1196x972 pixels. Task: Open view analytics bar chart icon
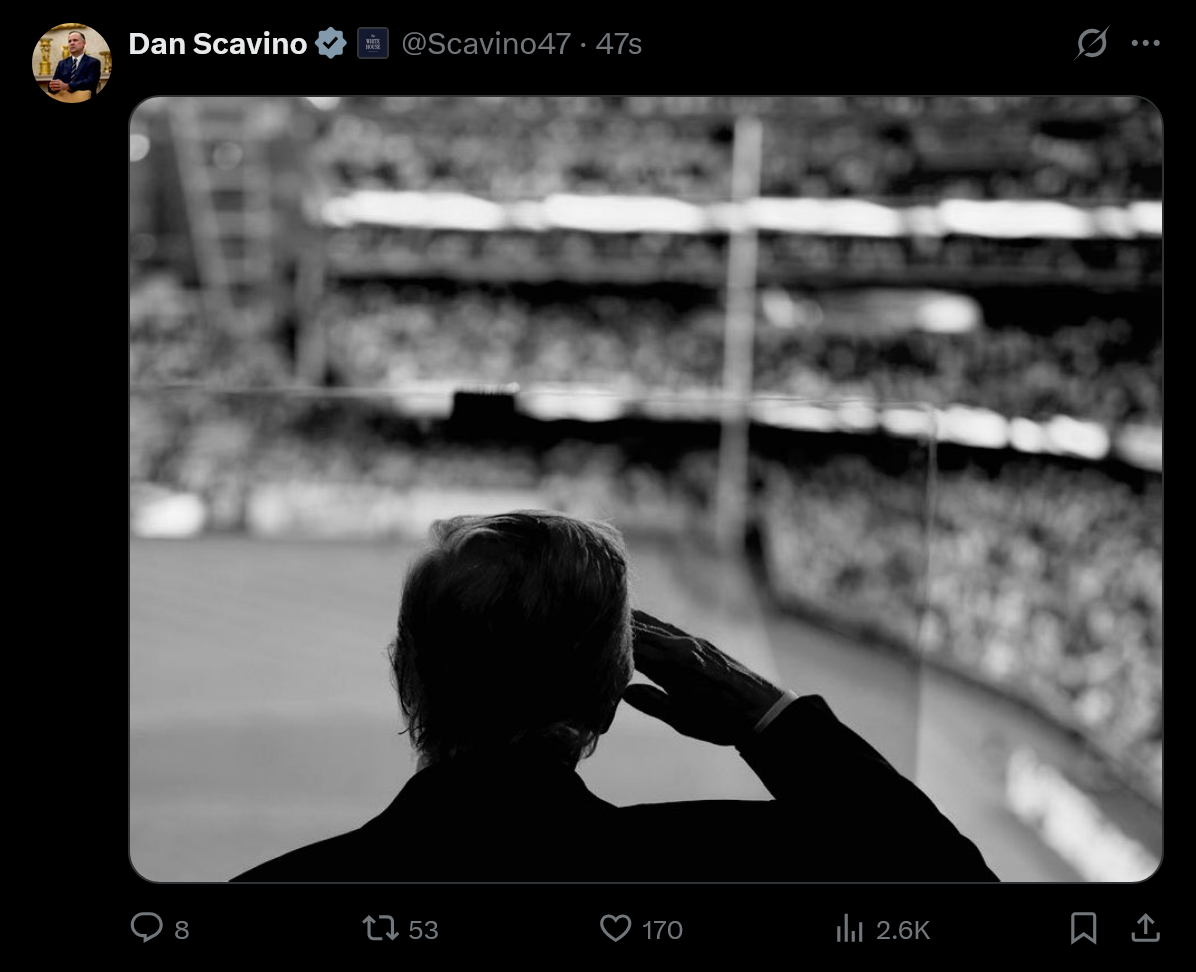(849, 929)
